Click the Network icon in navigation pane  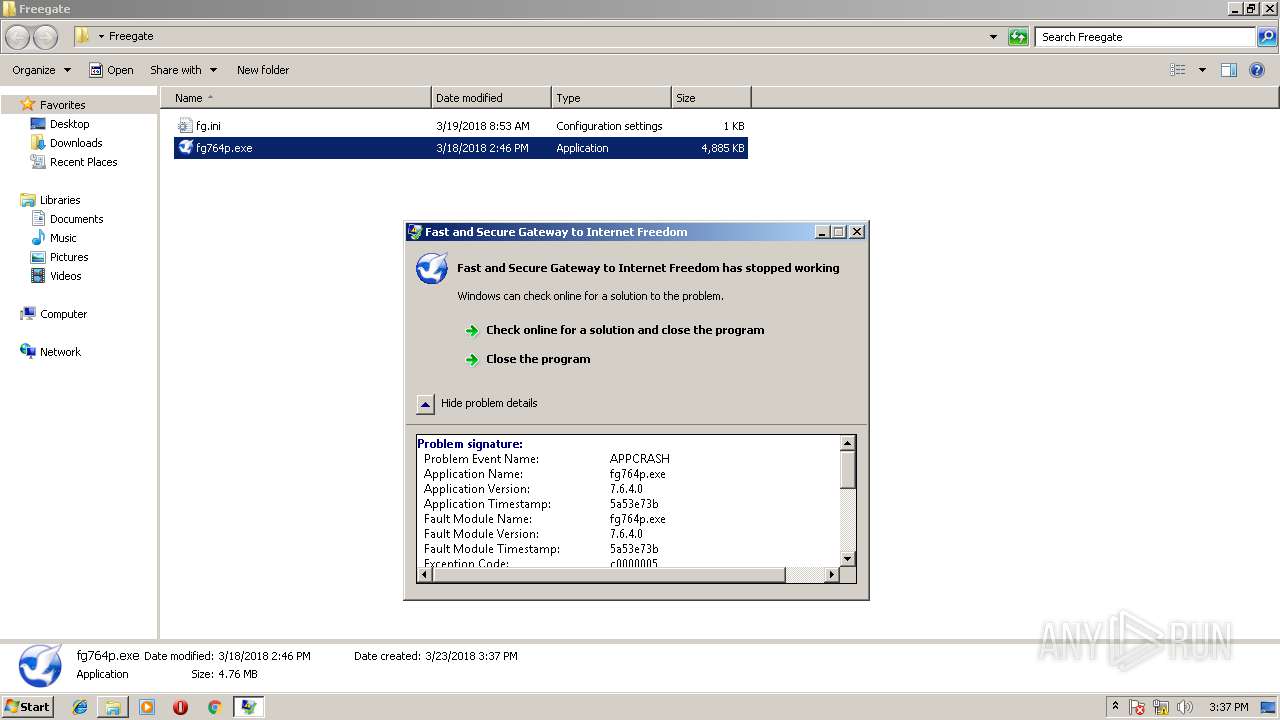tap(28, 352)
